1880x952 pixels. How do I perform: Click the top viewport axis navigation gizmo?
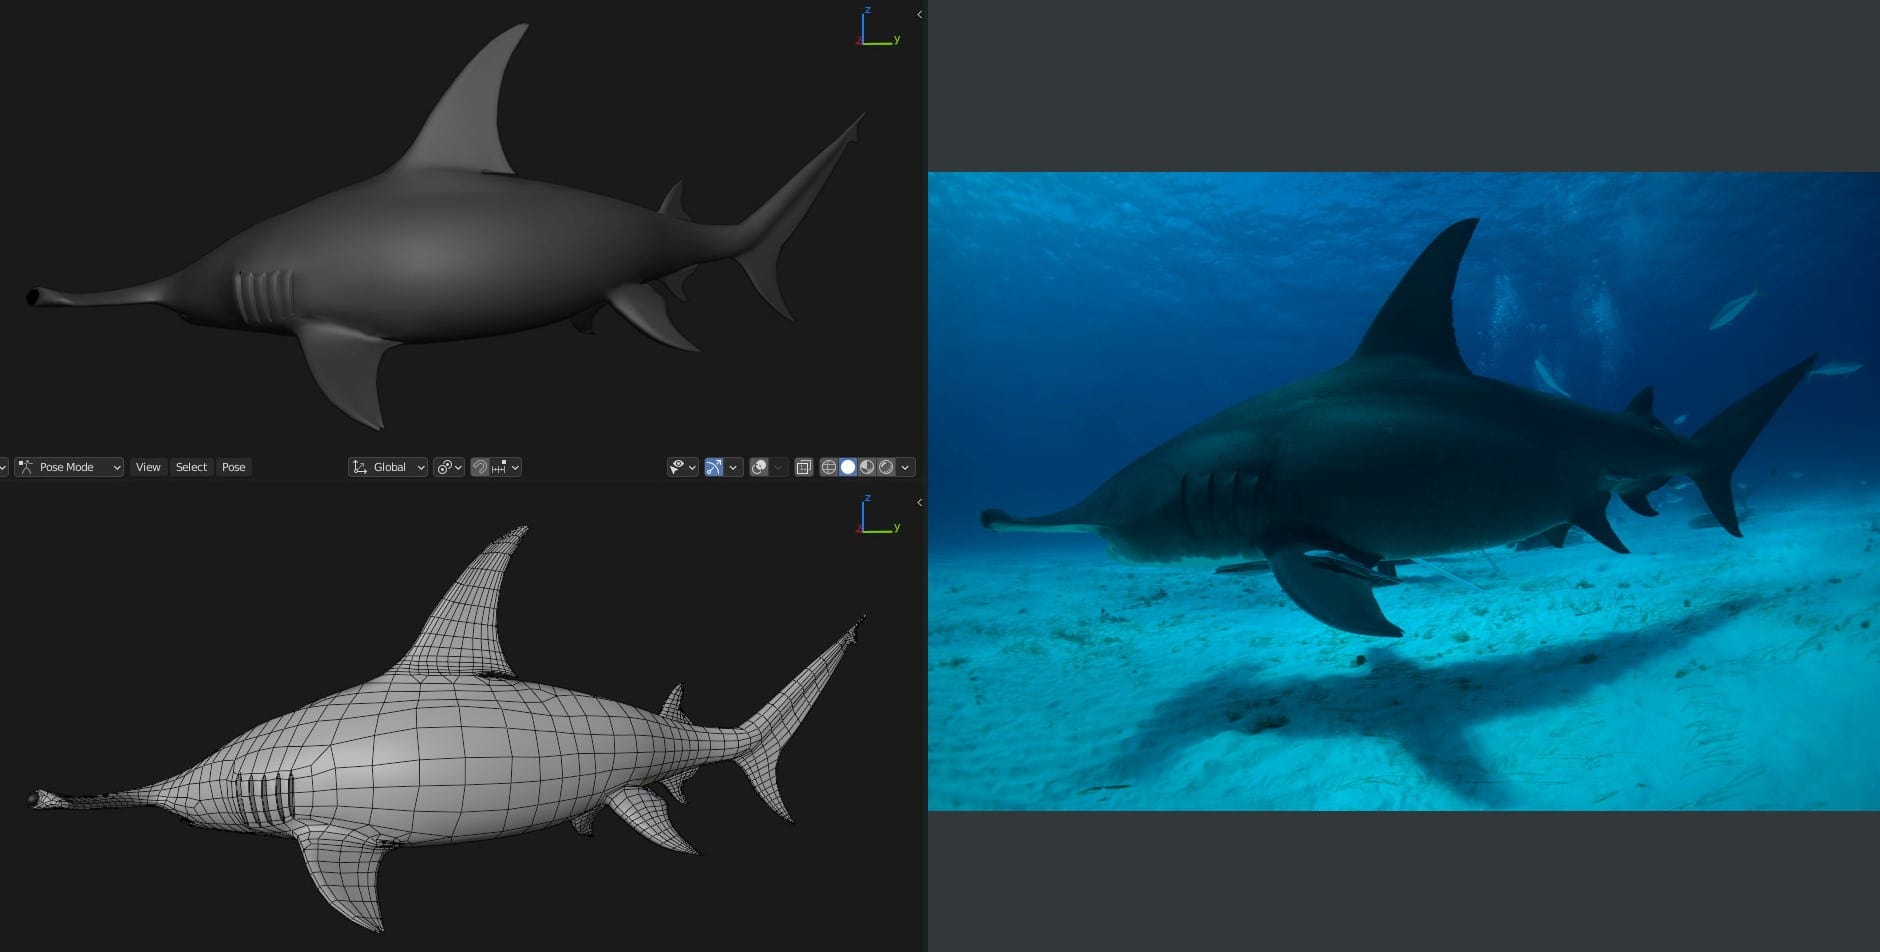point(877,28)
